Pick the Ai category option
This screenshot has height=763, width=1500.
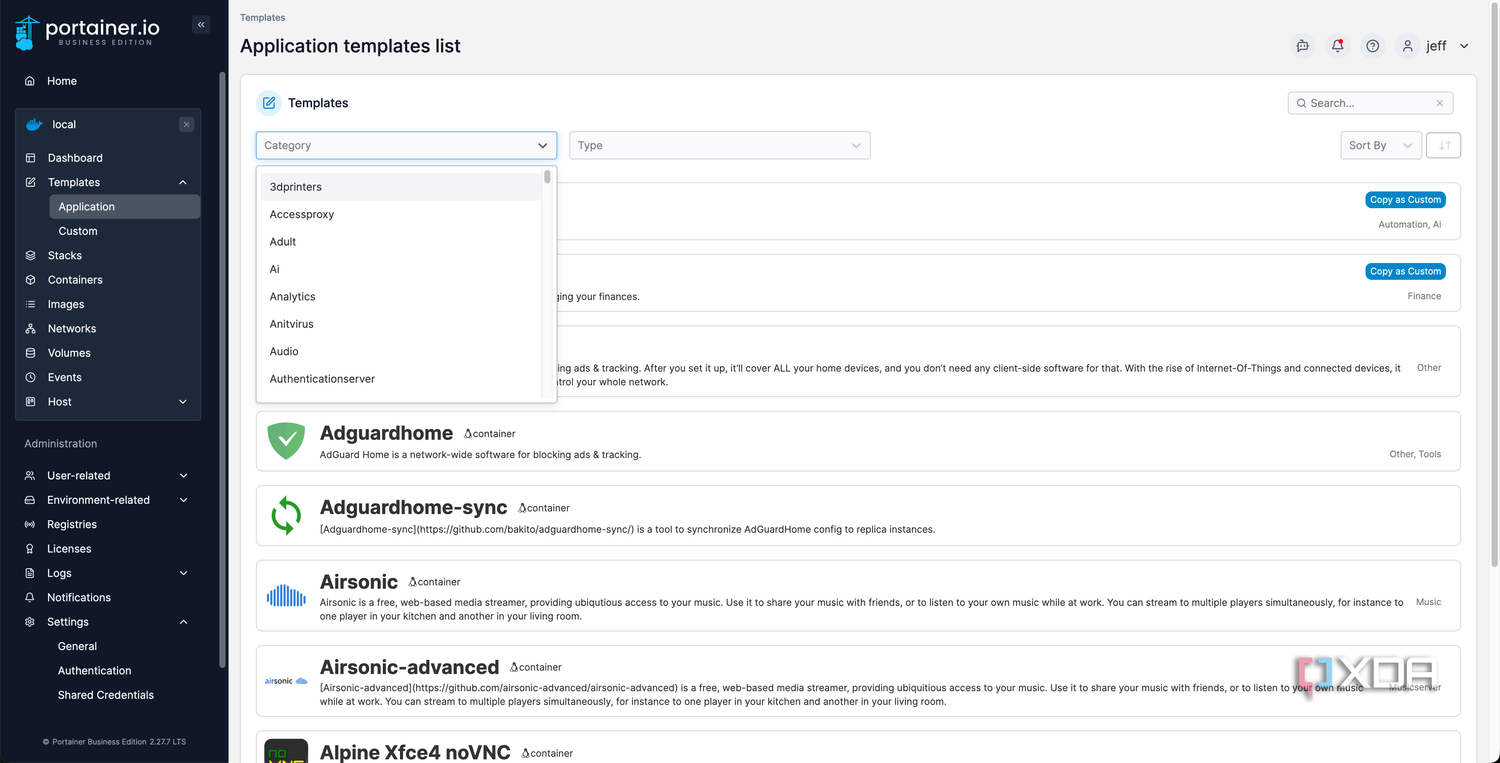point(401,269)
